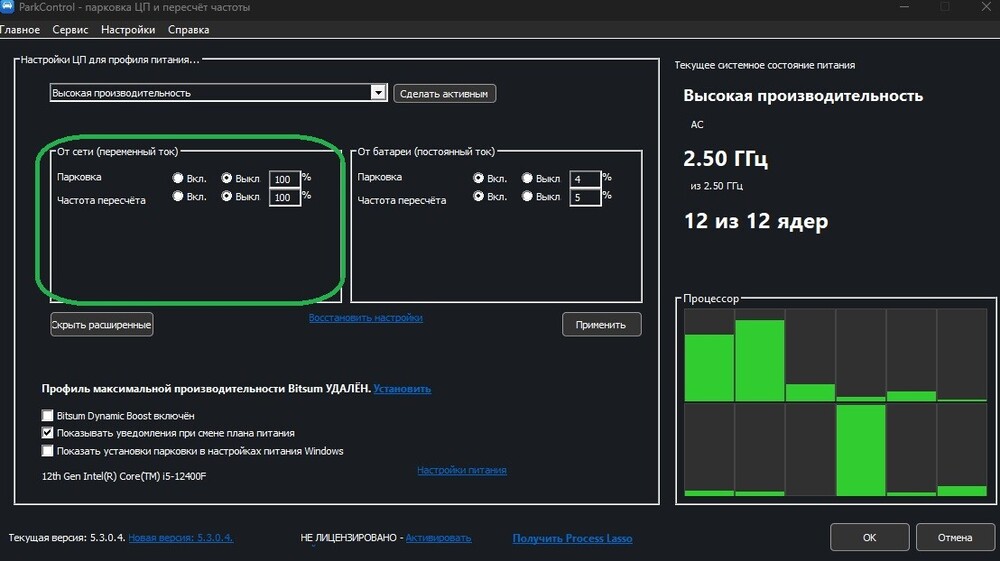Enable AC Частота пересчёта Вкл. radio
Viewport: 1000px width, 561px height.
178,196
